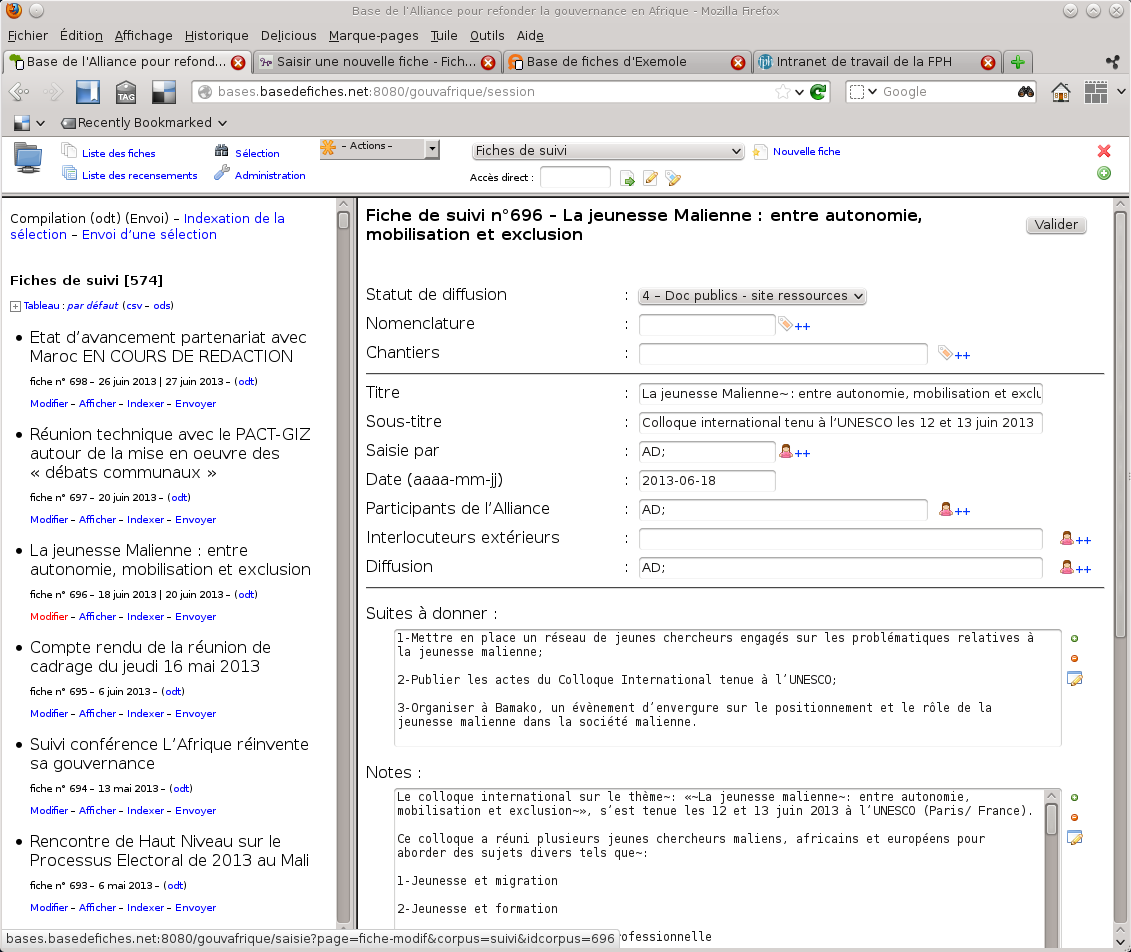Open the Marque-pages menu
The height and width of the screenshot is (952, 1131).
pos(374,35)
